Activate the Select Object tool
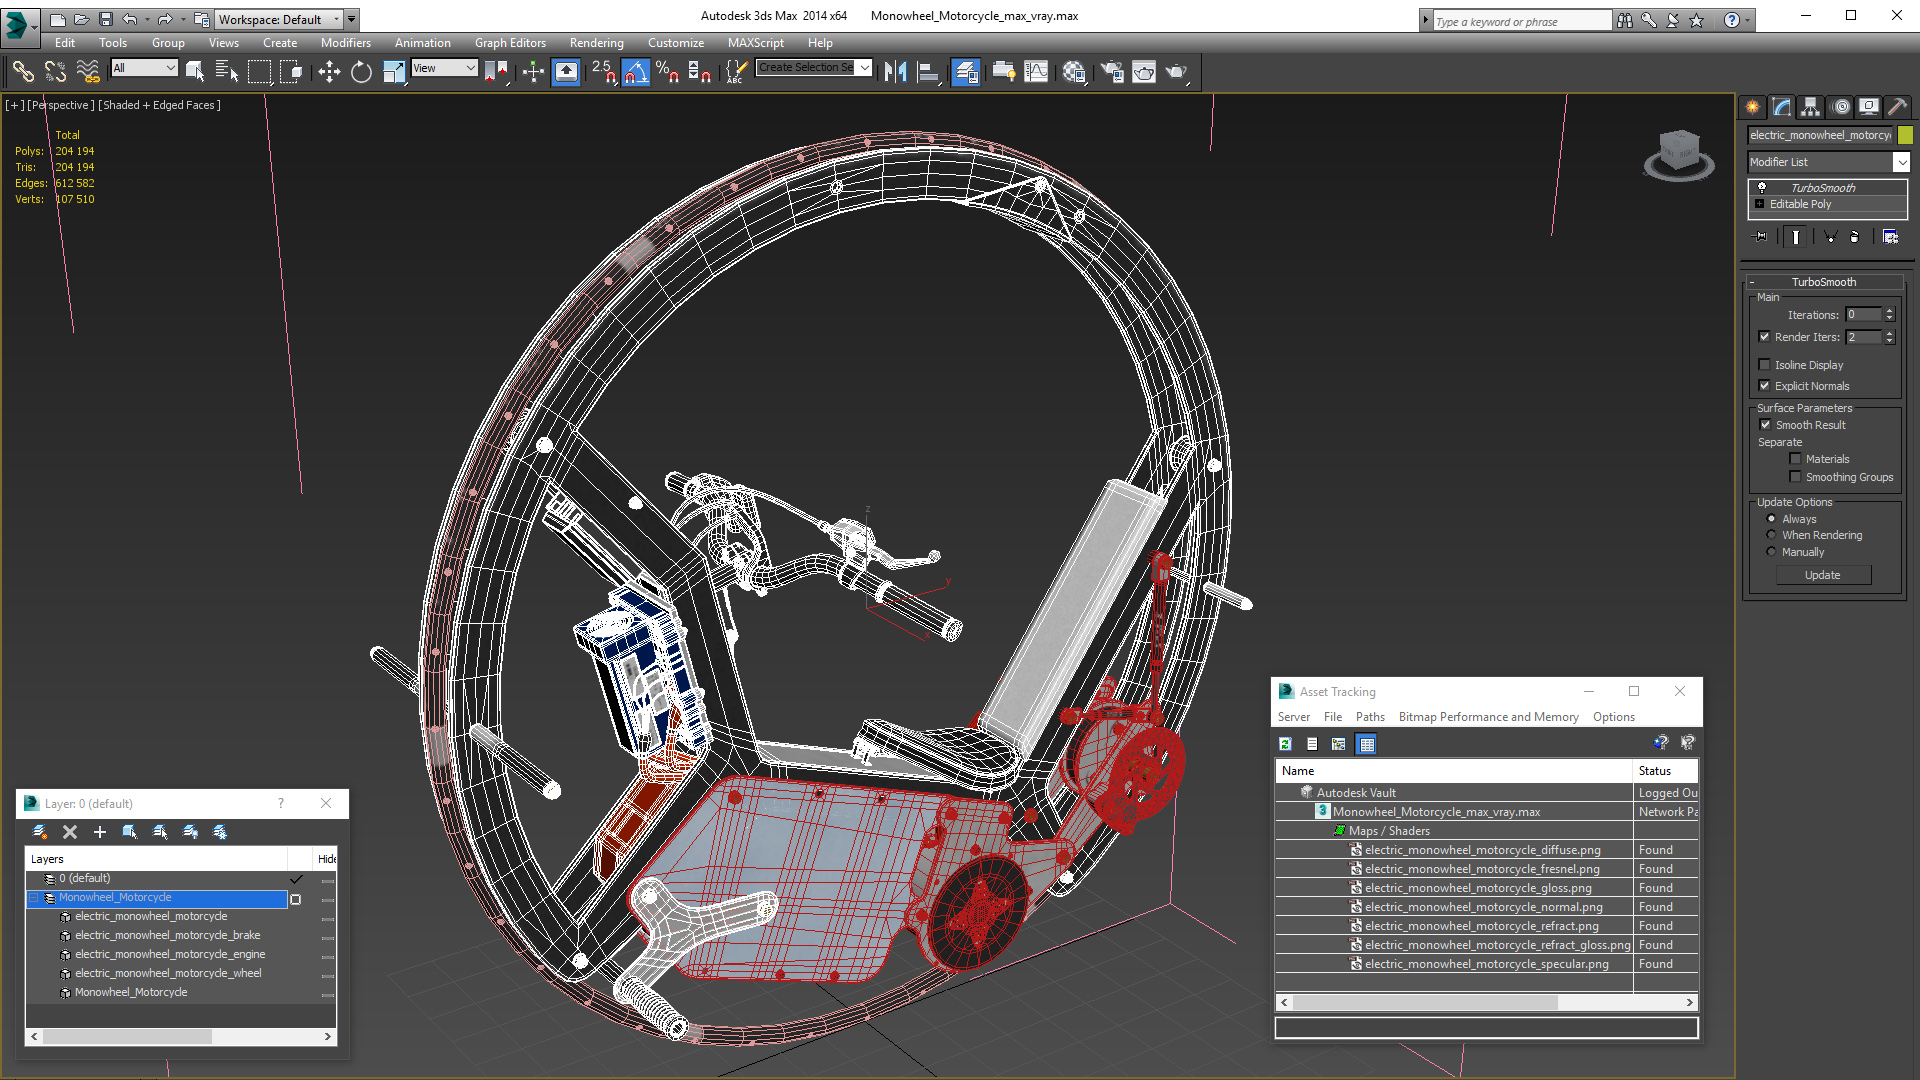Image resolution: width=1920 pixels, height=1080 pixels. 195,71
